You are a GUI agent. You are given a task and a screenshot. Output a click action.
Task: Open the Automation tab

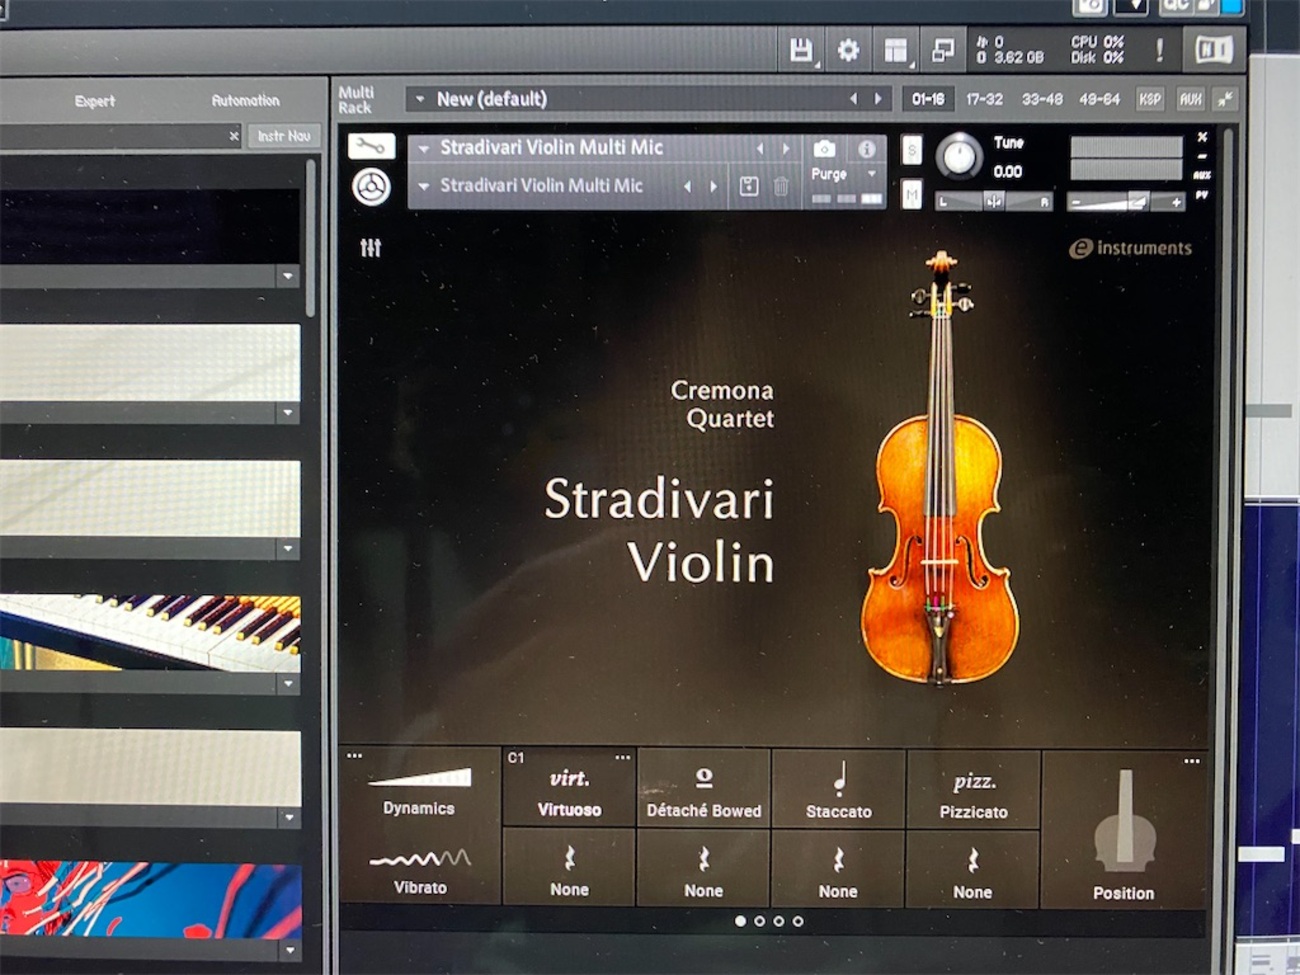click(x=245, y=100)
